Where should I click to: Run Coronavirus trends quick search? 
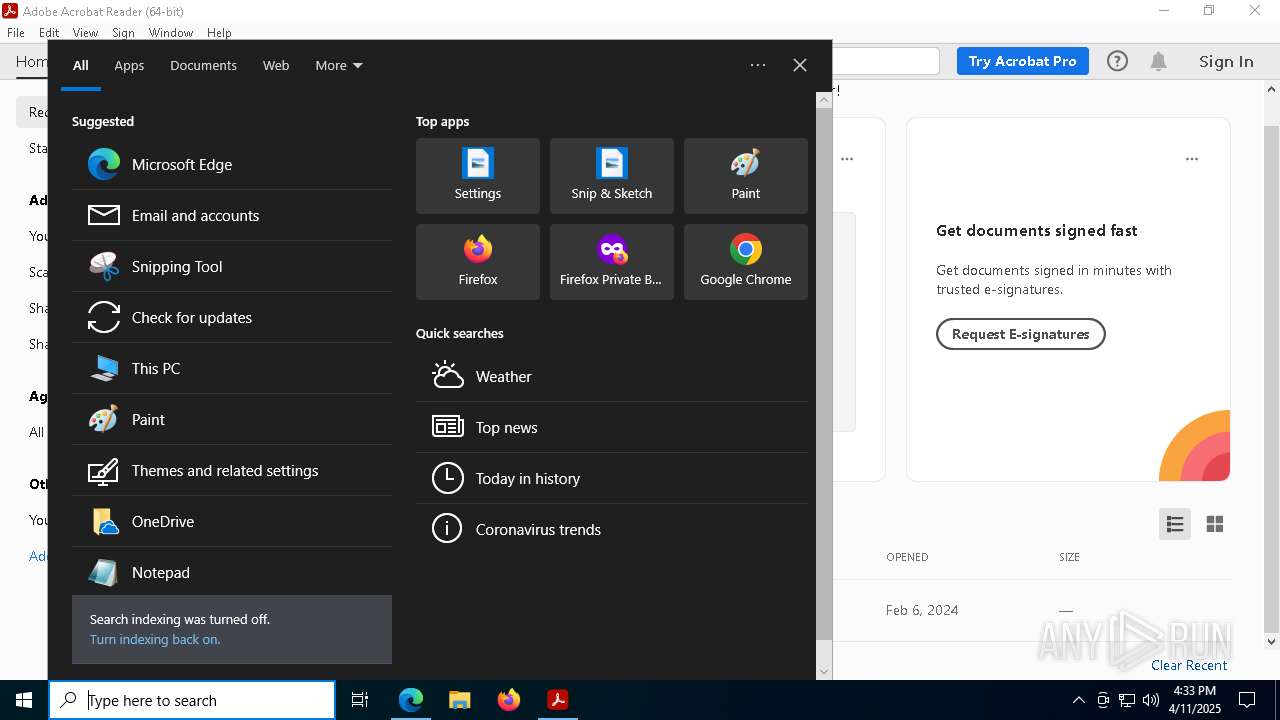[x=612, y=529]
